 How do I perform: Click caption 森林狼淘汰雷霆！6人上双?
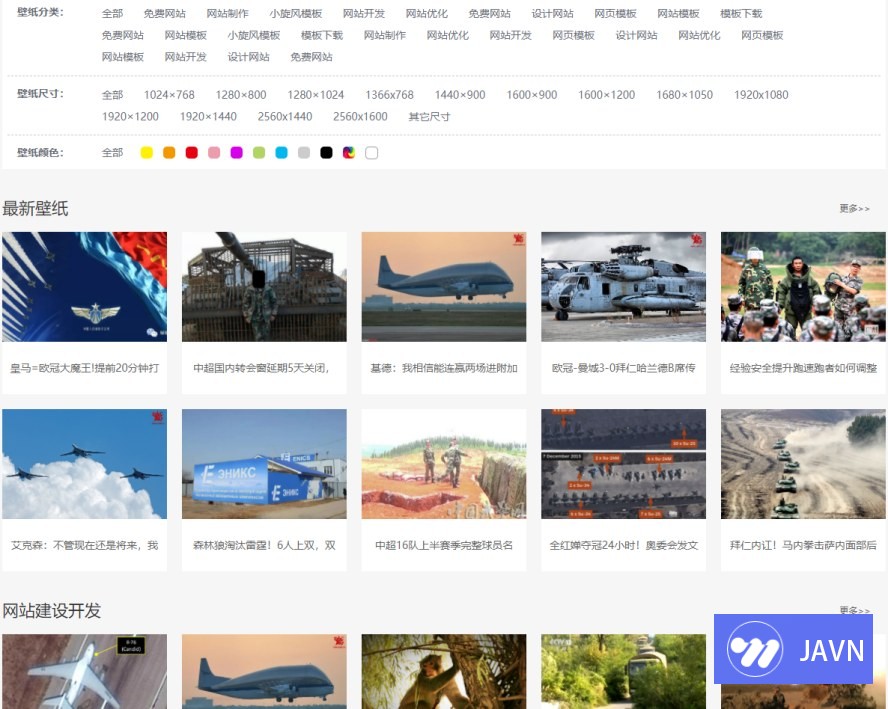pyautogui.click(x=264, y=545)
